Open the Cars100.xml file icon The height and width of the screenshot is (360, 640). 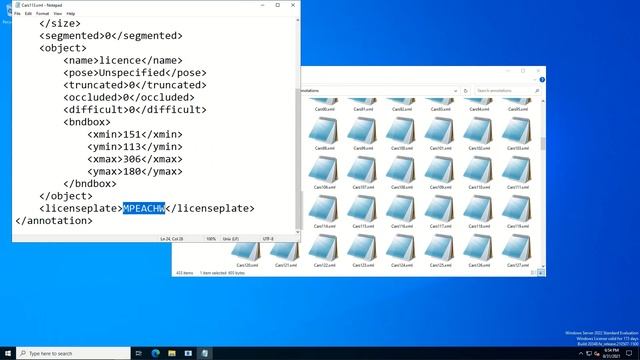coord(401,131)
